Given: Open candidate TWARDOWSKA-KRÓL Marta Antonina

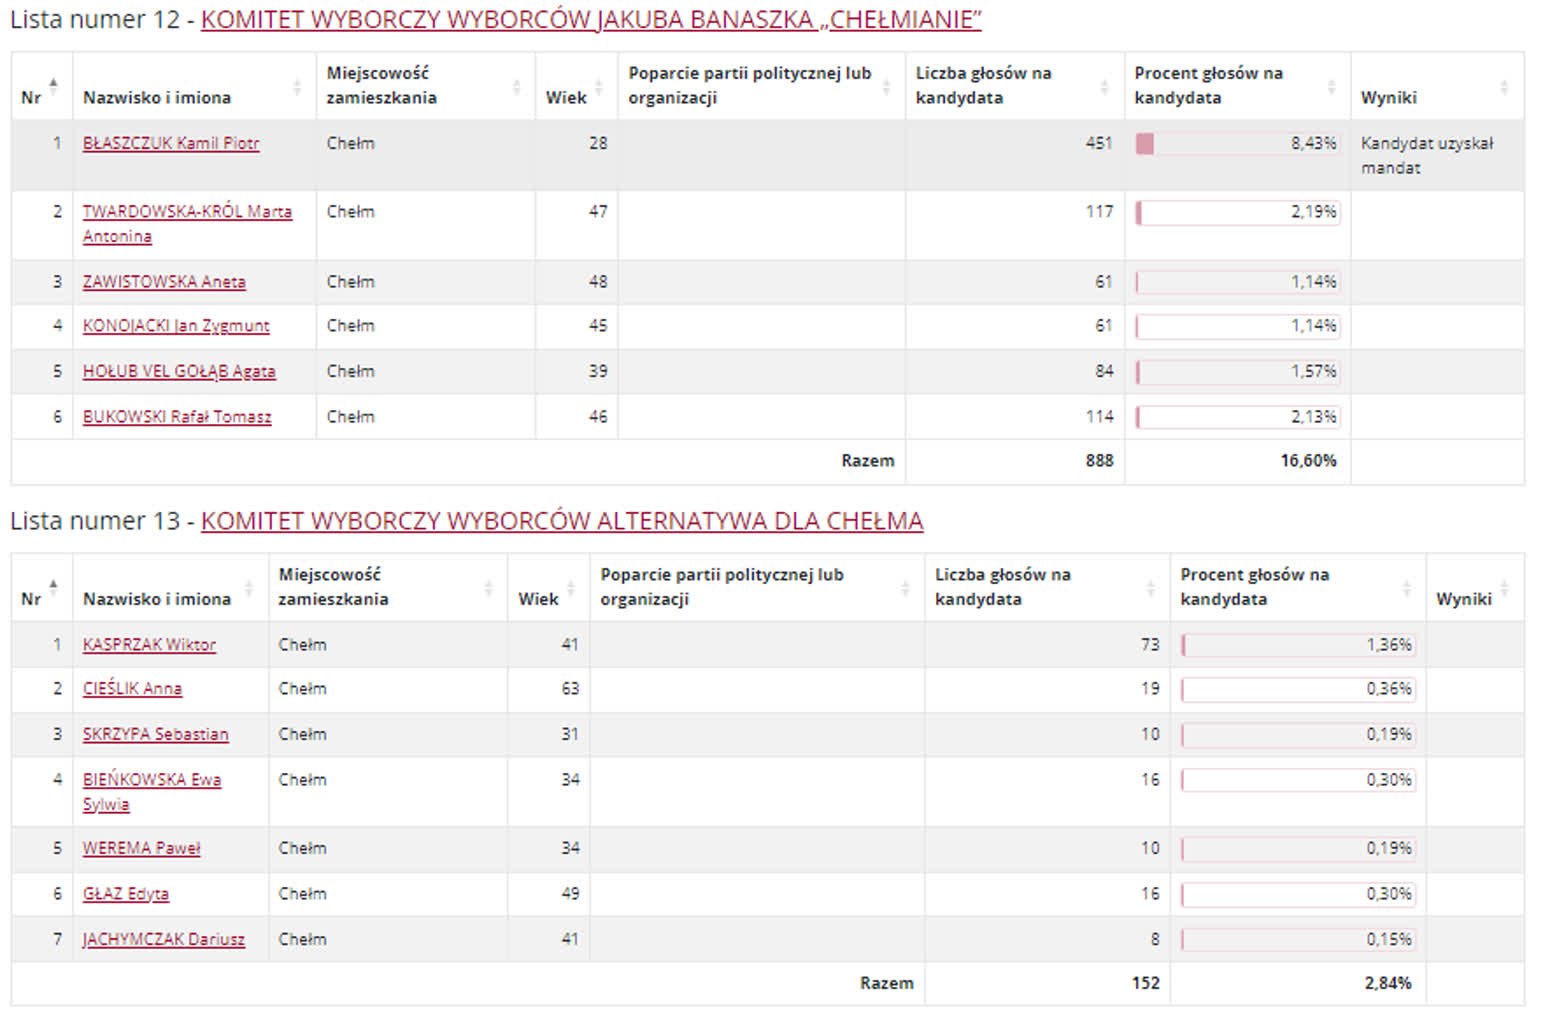Looking at the screenshot, I should [x=186, y=212].
